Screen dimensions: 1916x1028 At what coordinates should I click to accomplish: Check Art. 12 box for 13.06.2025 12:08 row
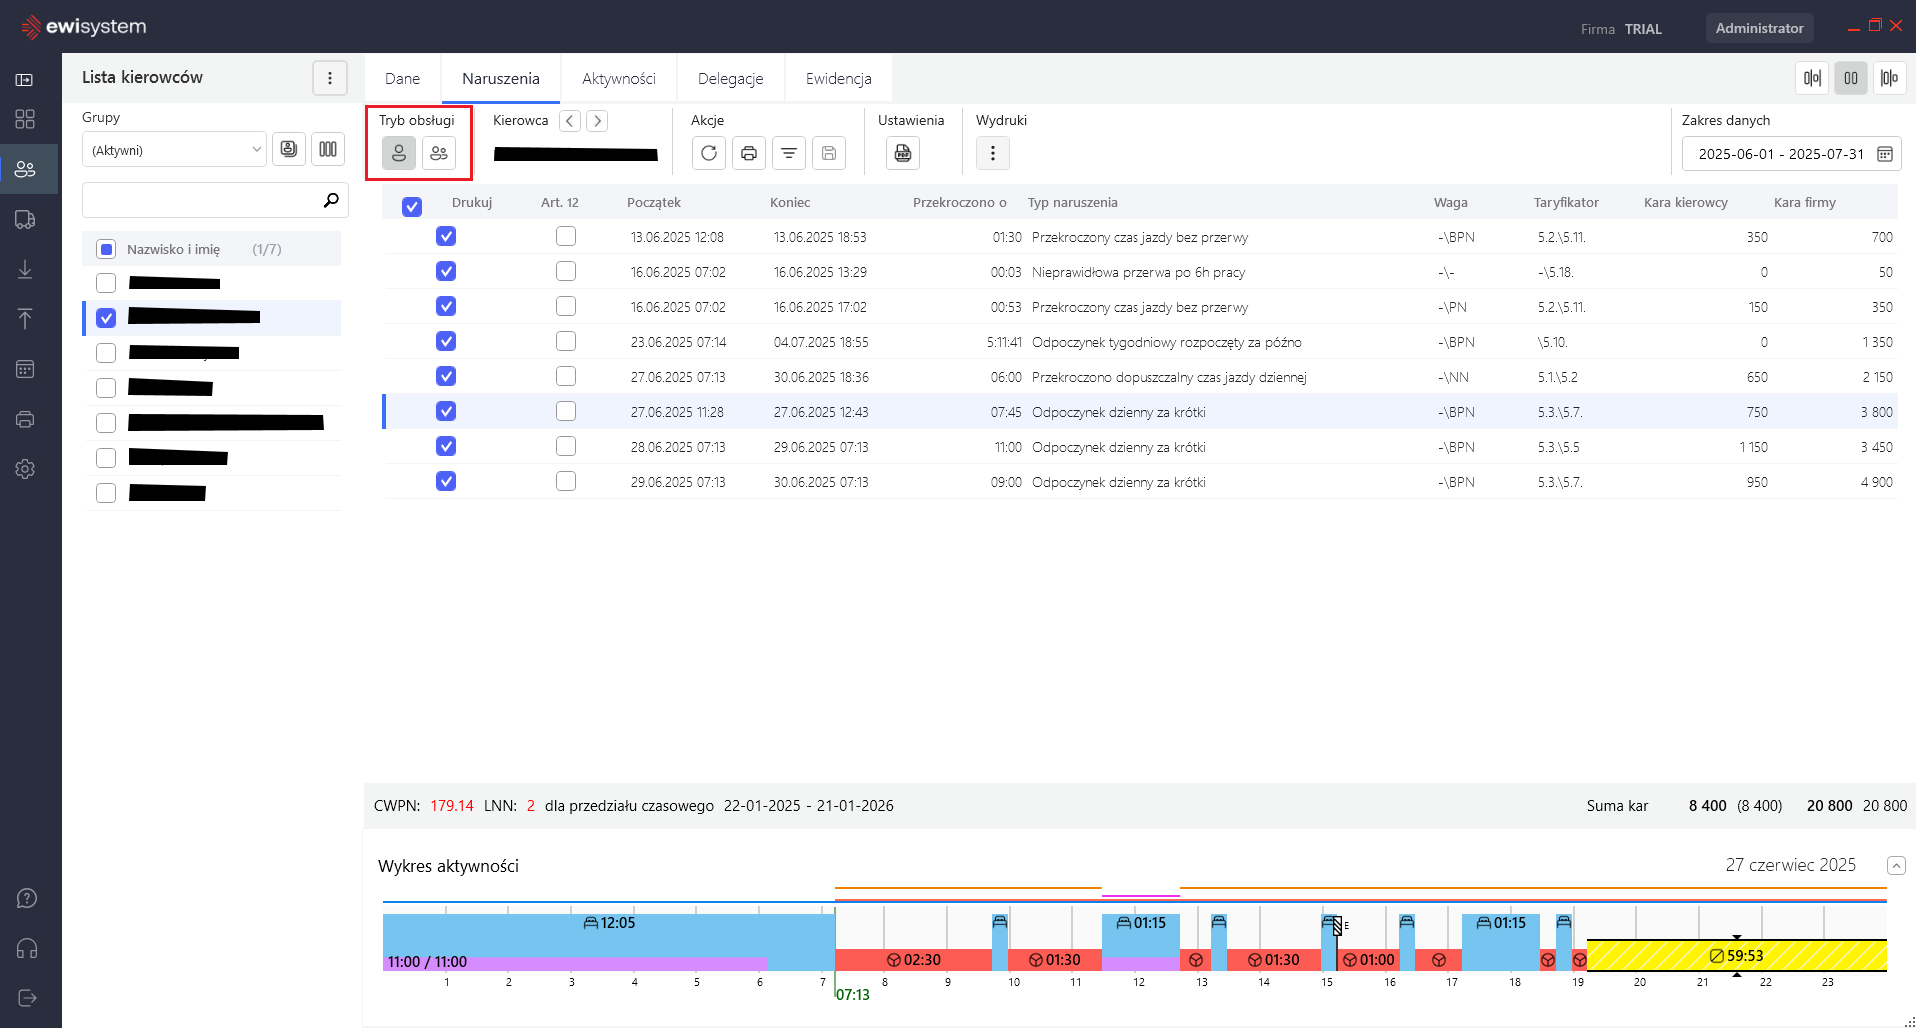point(566,236)
